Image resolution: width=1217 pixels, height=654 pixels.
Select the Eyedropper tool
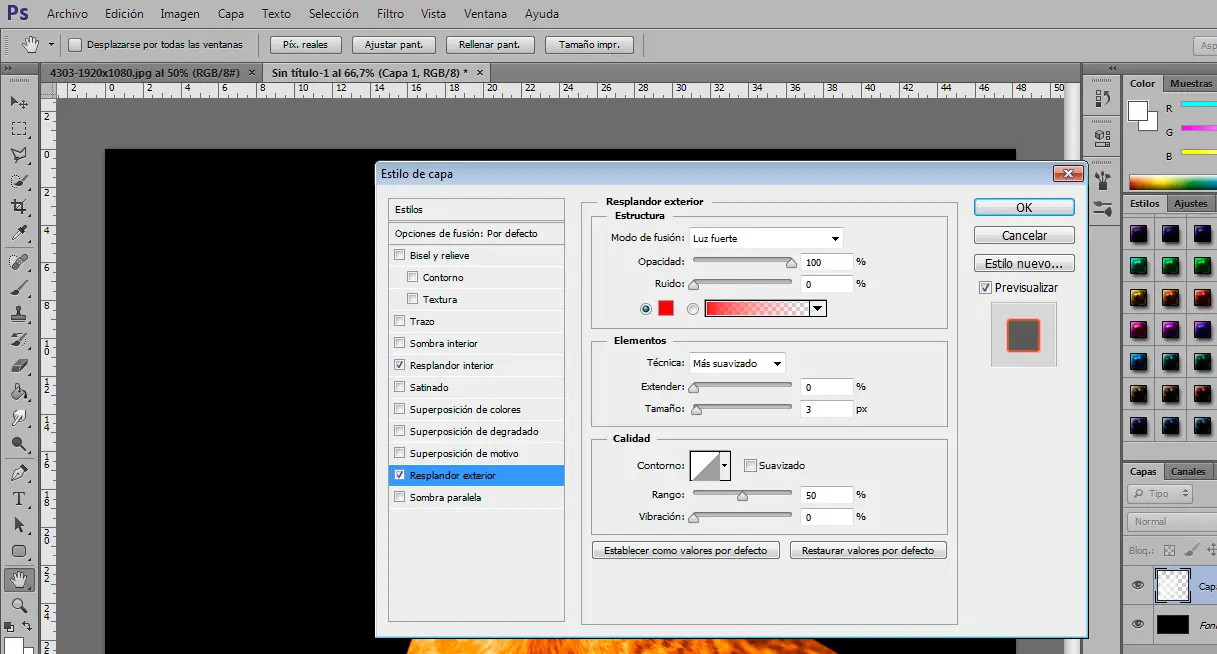(x=19, y=233)
